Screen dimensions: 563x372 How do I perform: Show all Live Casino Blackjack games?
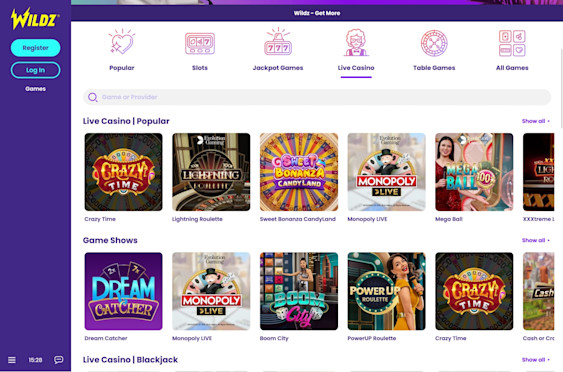pos(535,359)
